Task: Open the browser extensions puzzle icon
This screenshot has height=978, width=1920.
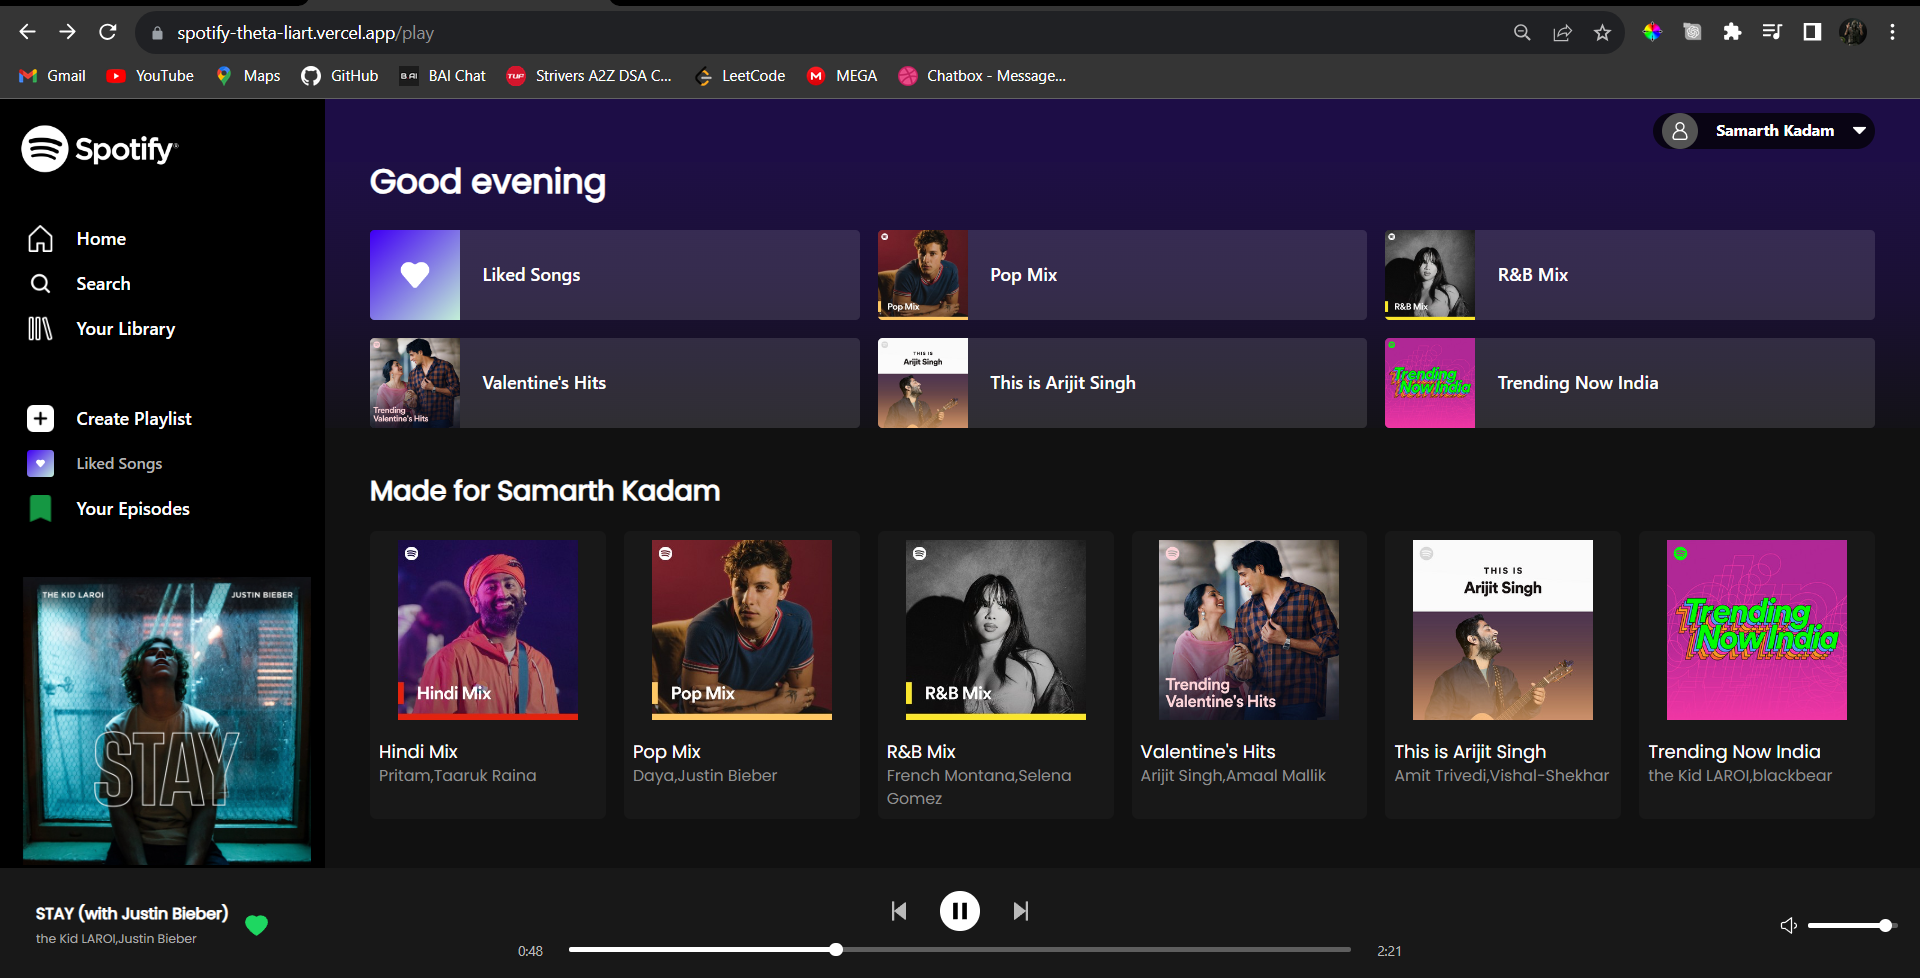Action: 1732,32
